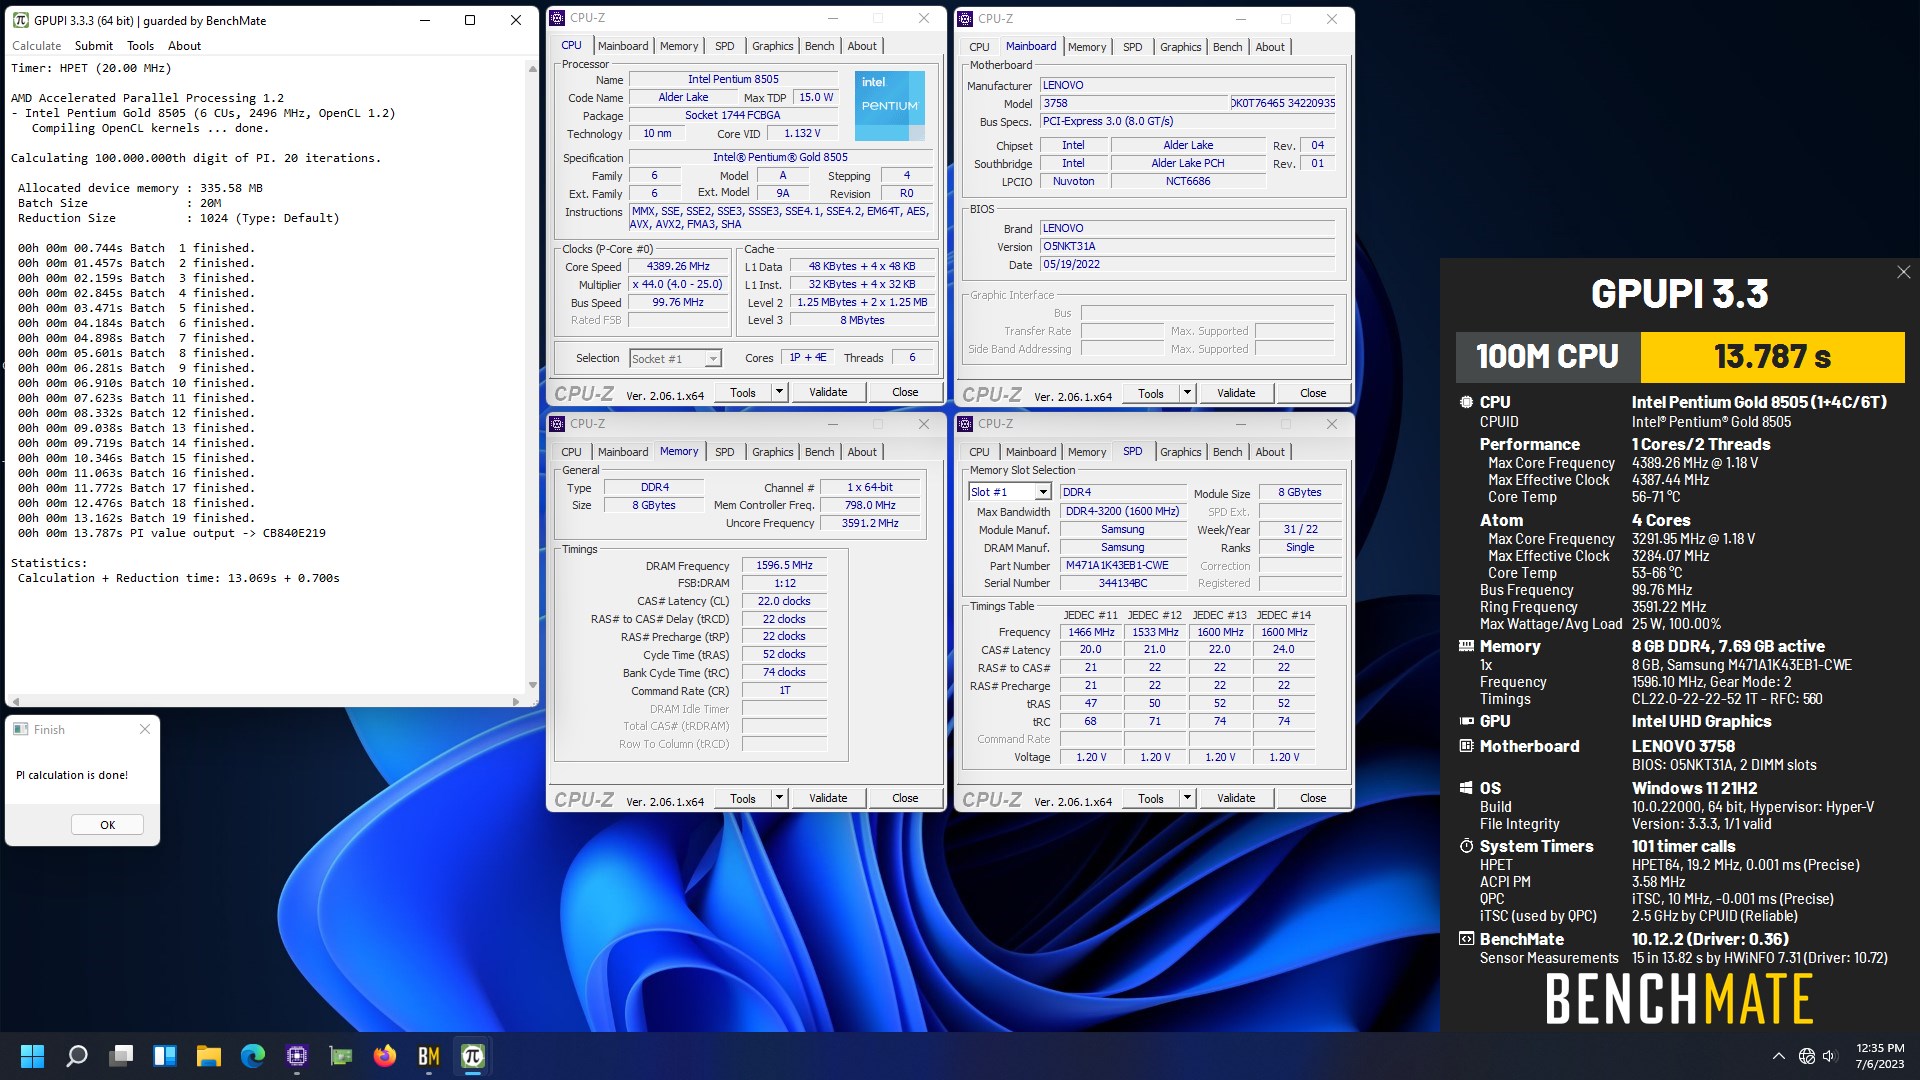Click Motherboard section icon in BenchMate panel
Viewport: 1920px width, 1080px height.
click(1466, 746)
